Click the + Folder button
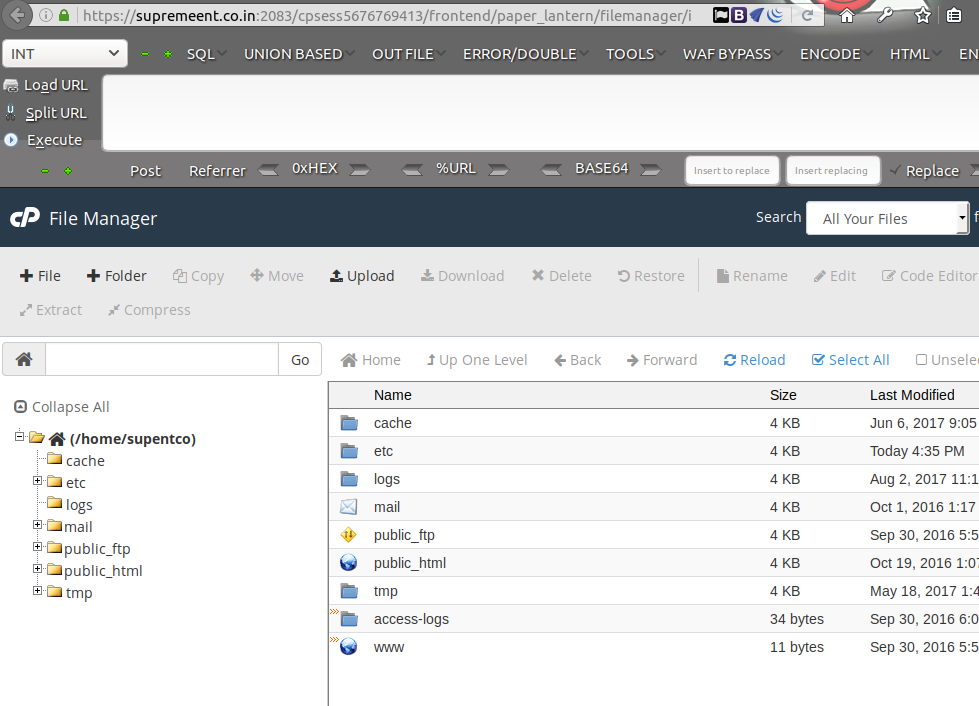The width and height of the screenshot is (979, 706). [x=117, y=276]
